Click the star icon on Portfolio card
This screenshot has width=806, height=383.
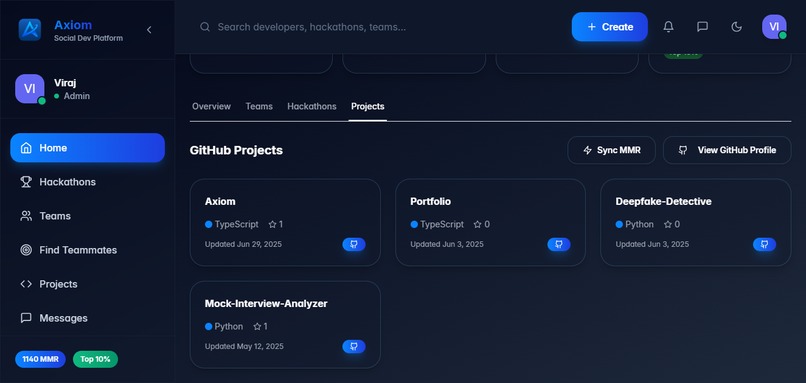click(x=478, y=224)
